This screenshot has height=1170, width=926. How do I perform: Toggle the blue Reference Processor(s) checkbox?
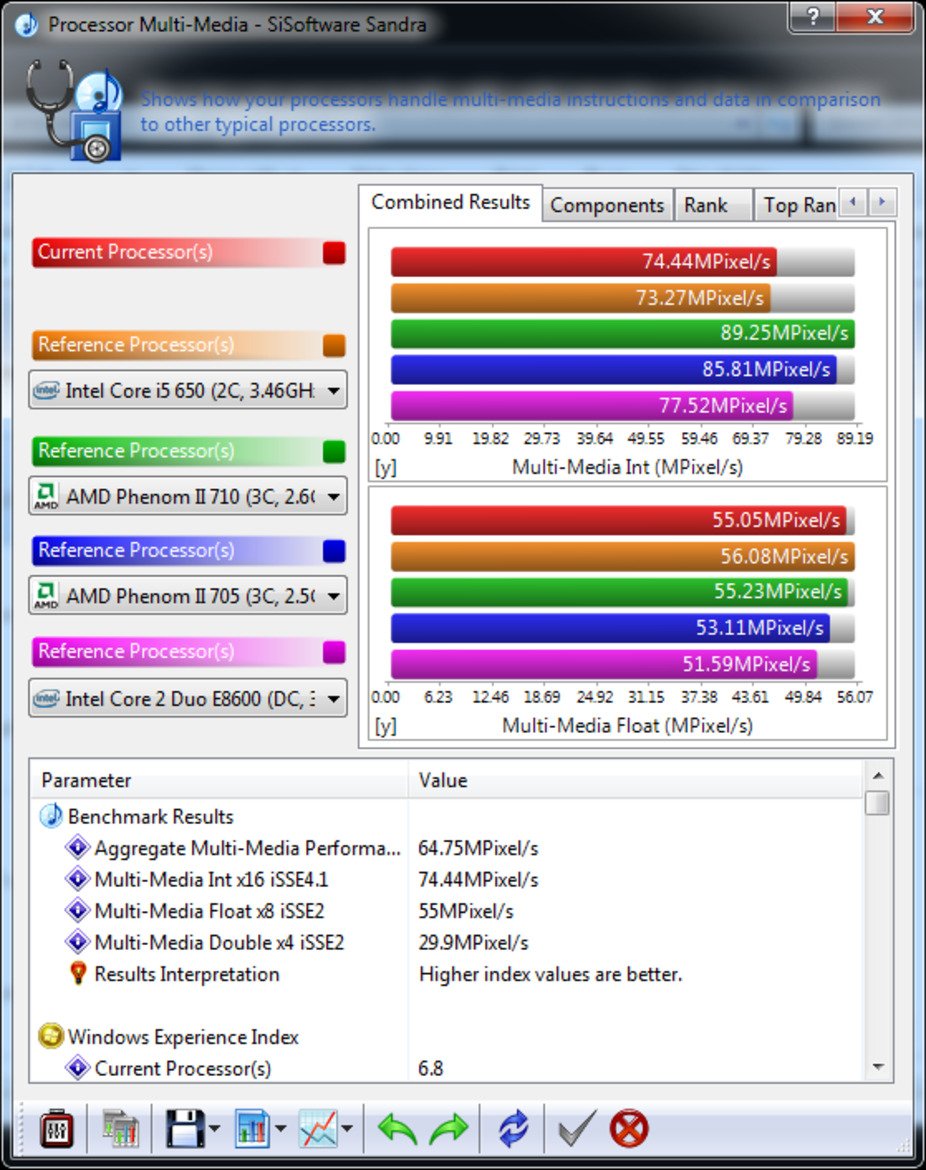[x=334, y=550]
